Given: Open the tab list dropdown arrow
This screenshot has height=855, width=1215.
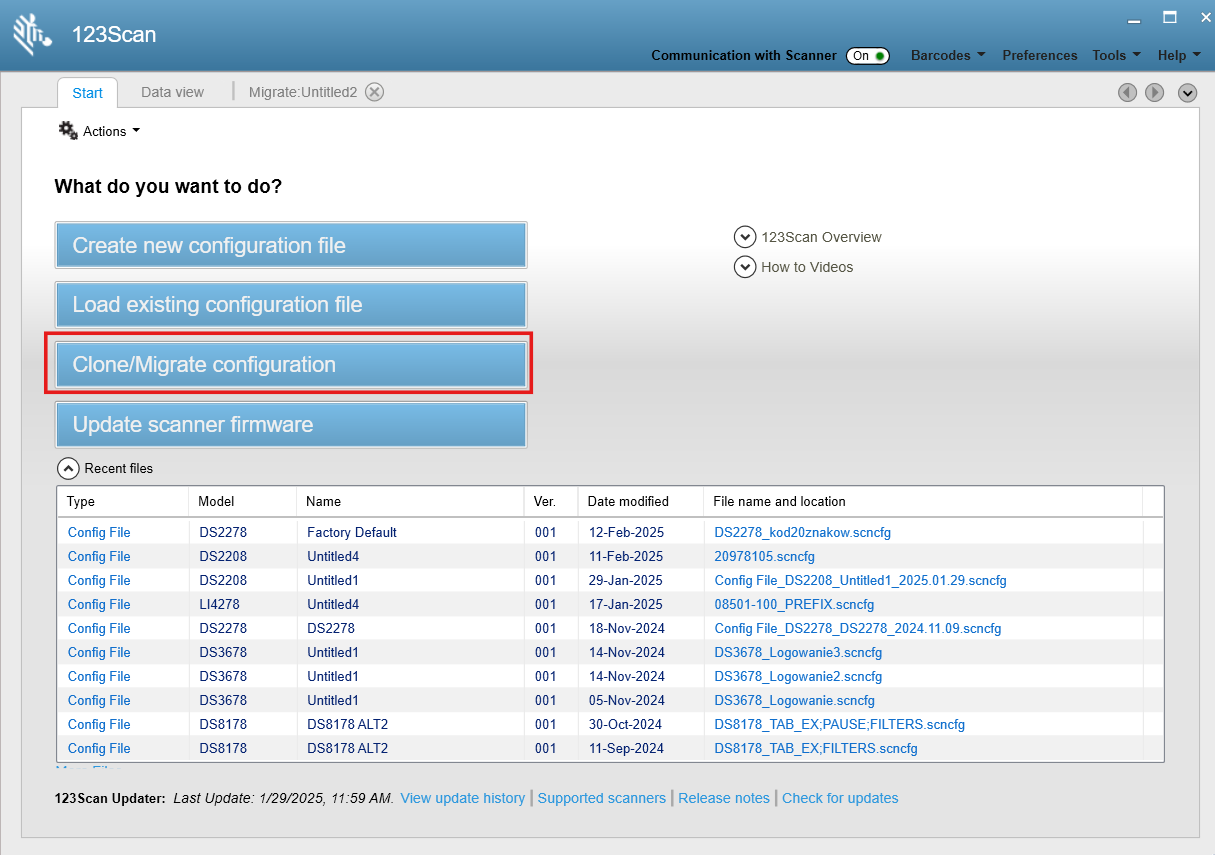Looking at the screenshot, I should click(x=1187, y=92).
